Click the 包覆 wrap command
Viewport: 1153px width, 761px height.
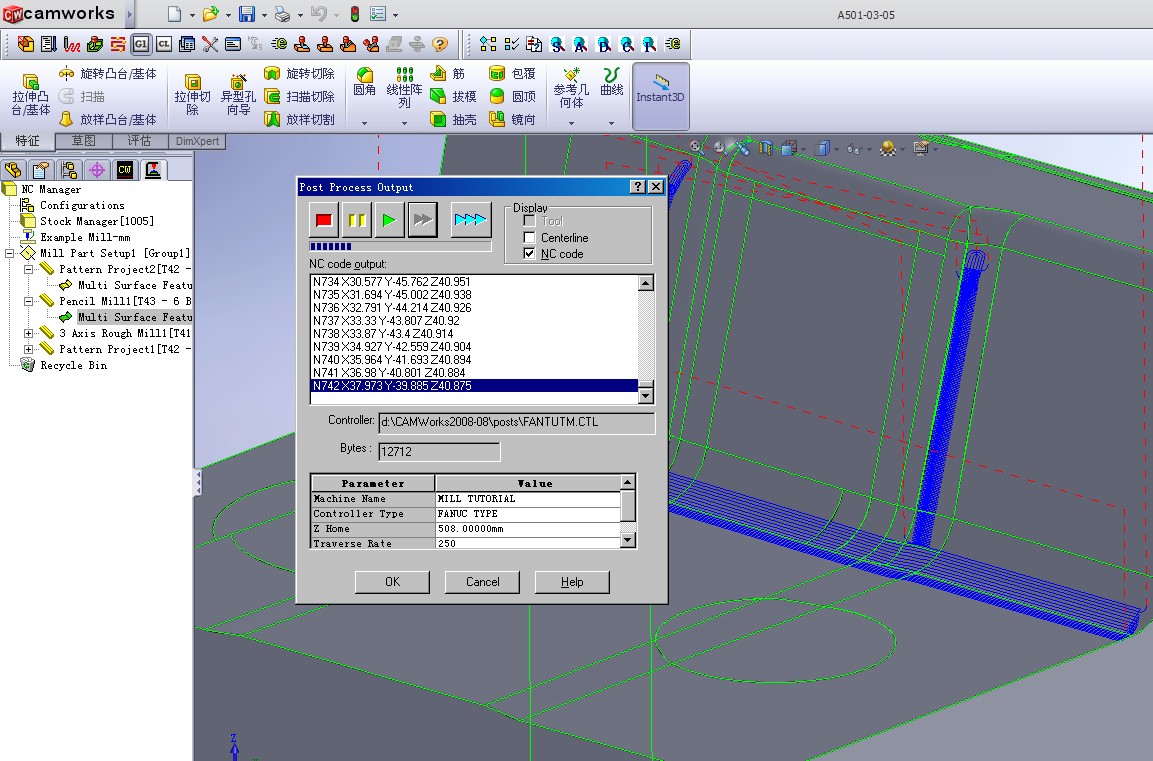click(513, 74)
